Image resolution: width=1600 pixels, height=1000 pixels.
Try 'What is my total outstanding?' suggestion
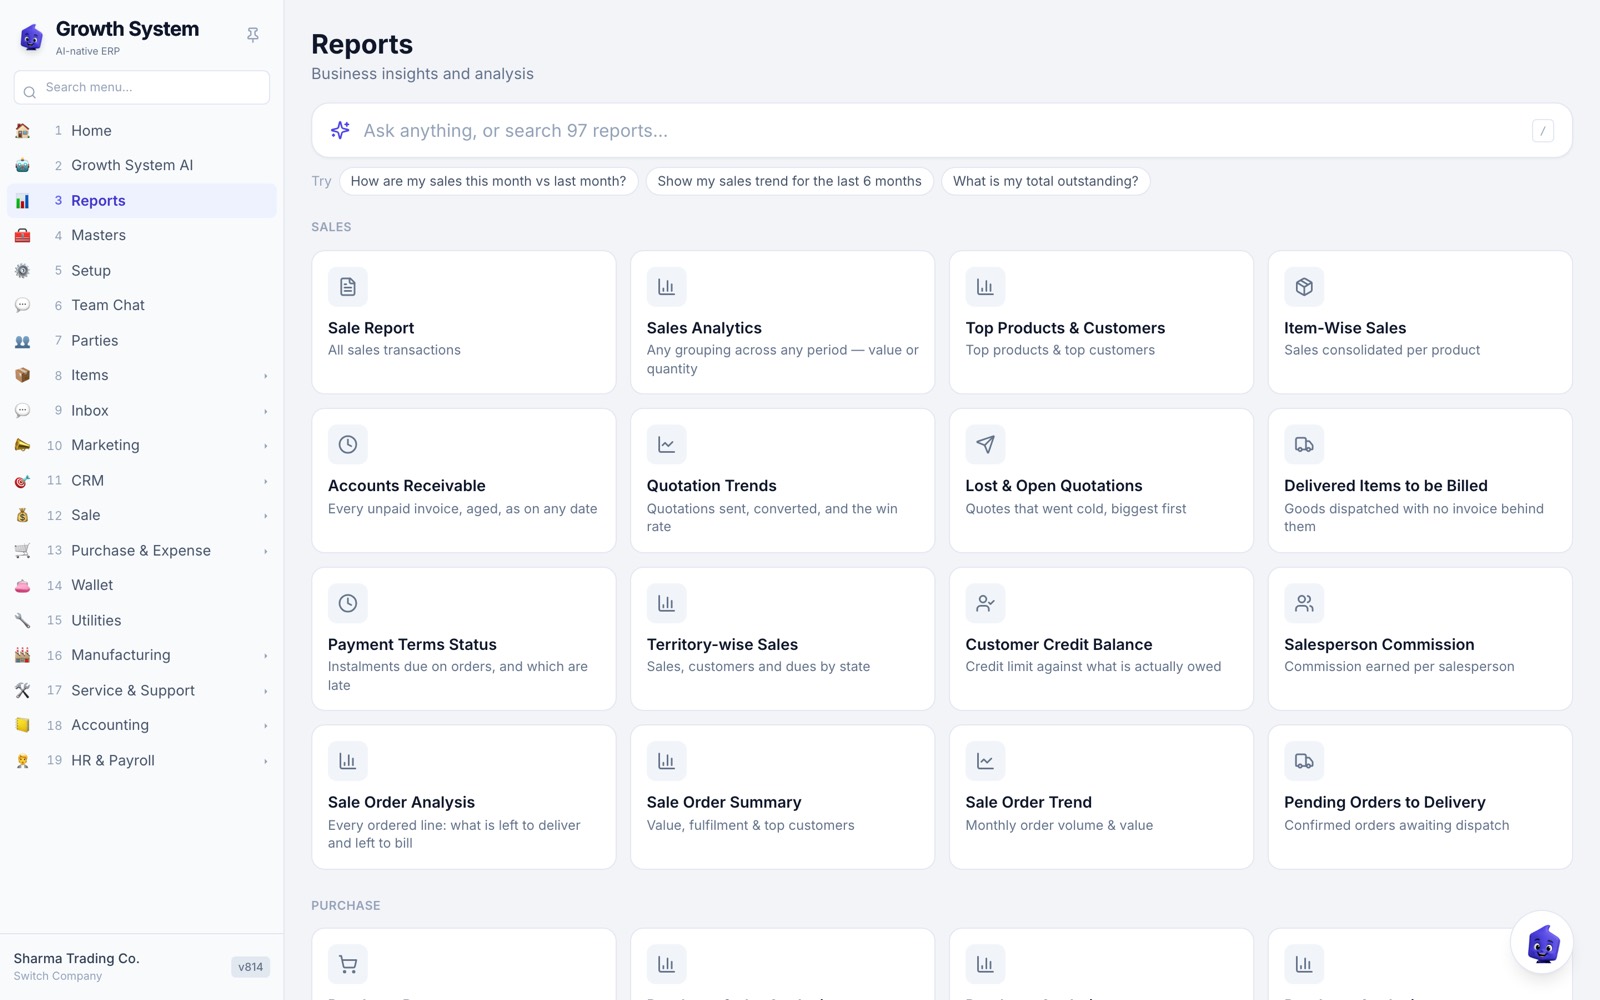point(1045,181)
